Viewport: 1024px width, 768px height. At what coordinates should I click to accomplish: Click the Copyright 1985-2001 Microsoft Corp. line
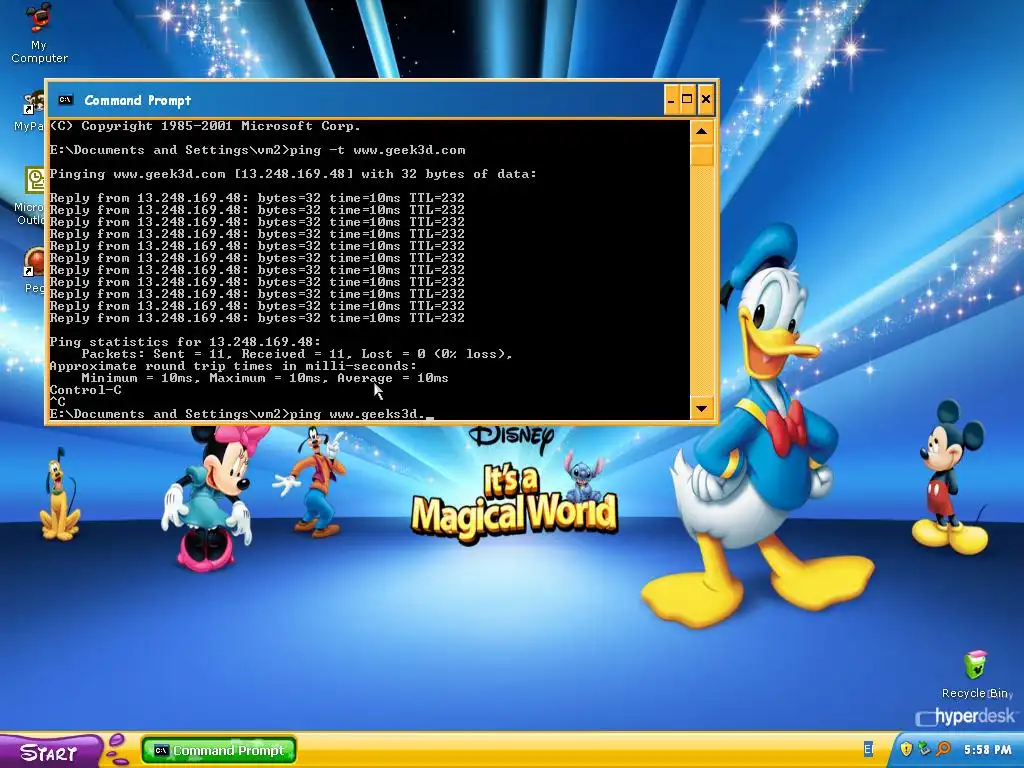coord(205,126)
